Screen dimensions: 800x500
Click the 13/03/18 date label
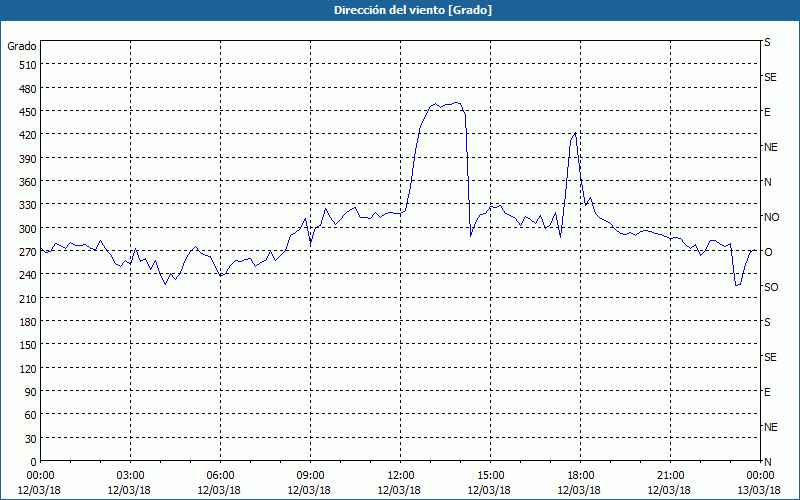759,490
